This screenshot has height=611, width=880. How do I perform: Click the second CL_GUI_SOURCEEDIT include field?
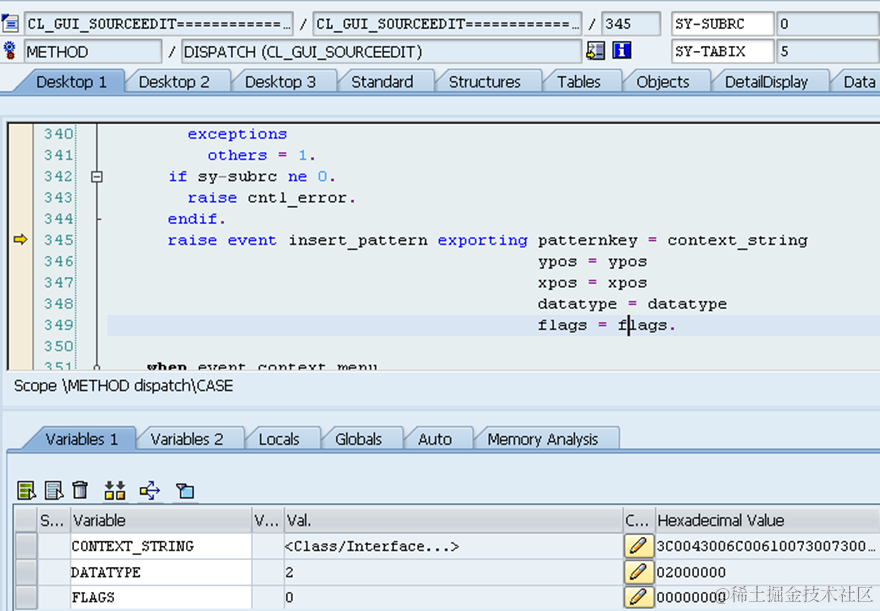[447, 24]
